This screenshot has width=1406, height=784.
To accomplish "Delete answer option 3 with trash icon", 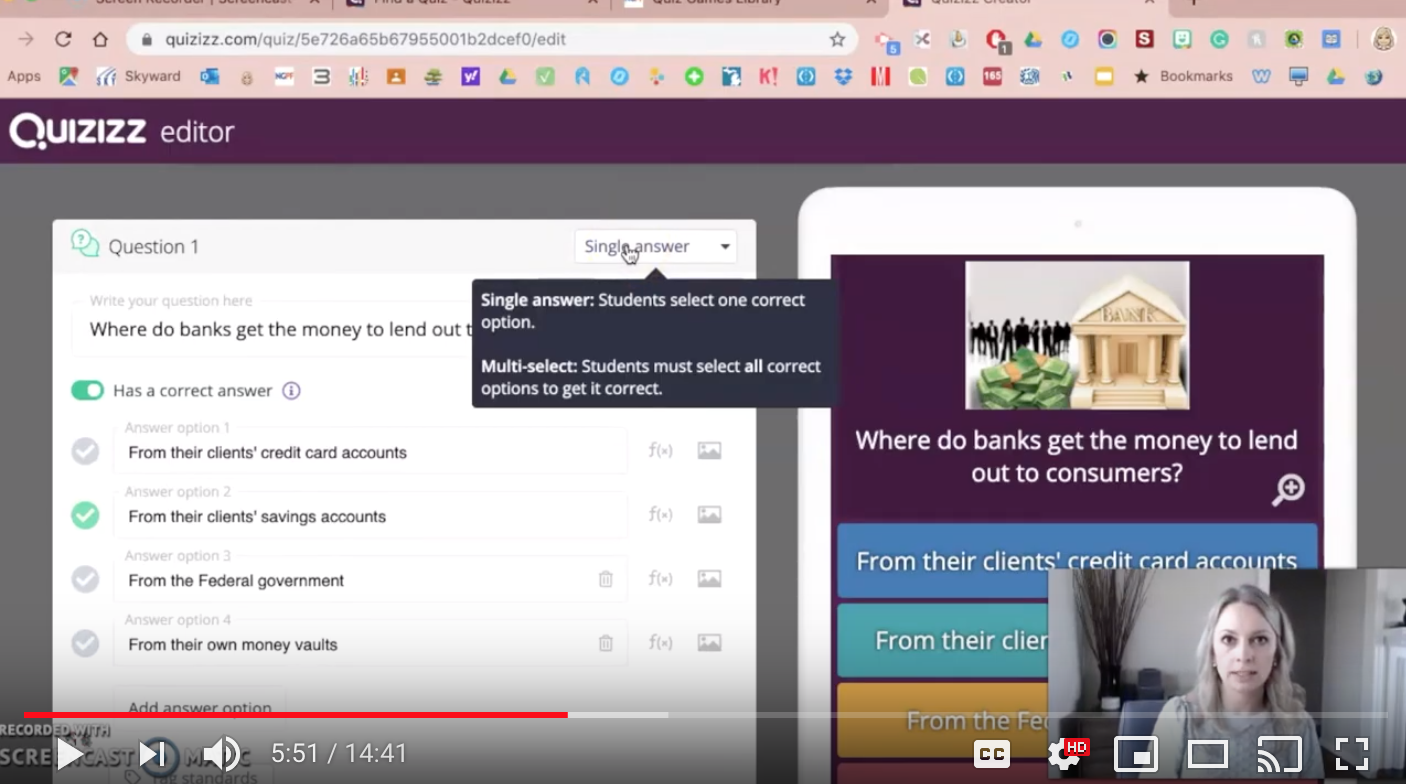I will [605, 579].
